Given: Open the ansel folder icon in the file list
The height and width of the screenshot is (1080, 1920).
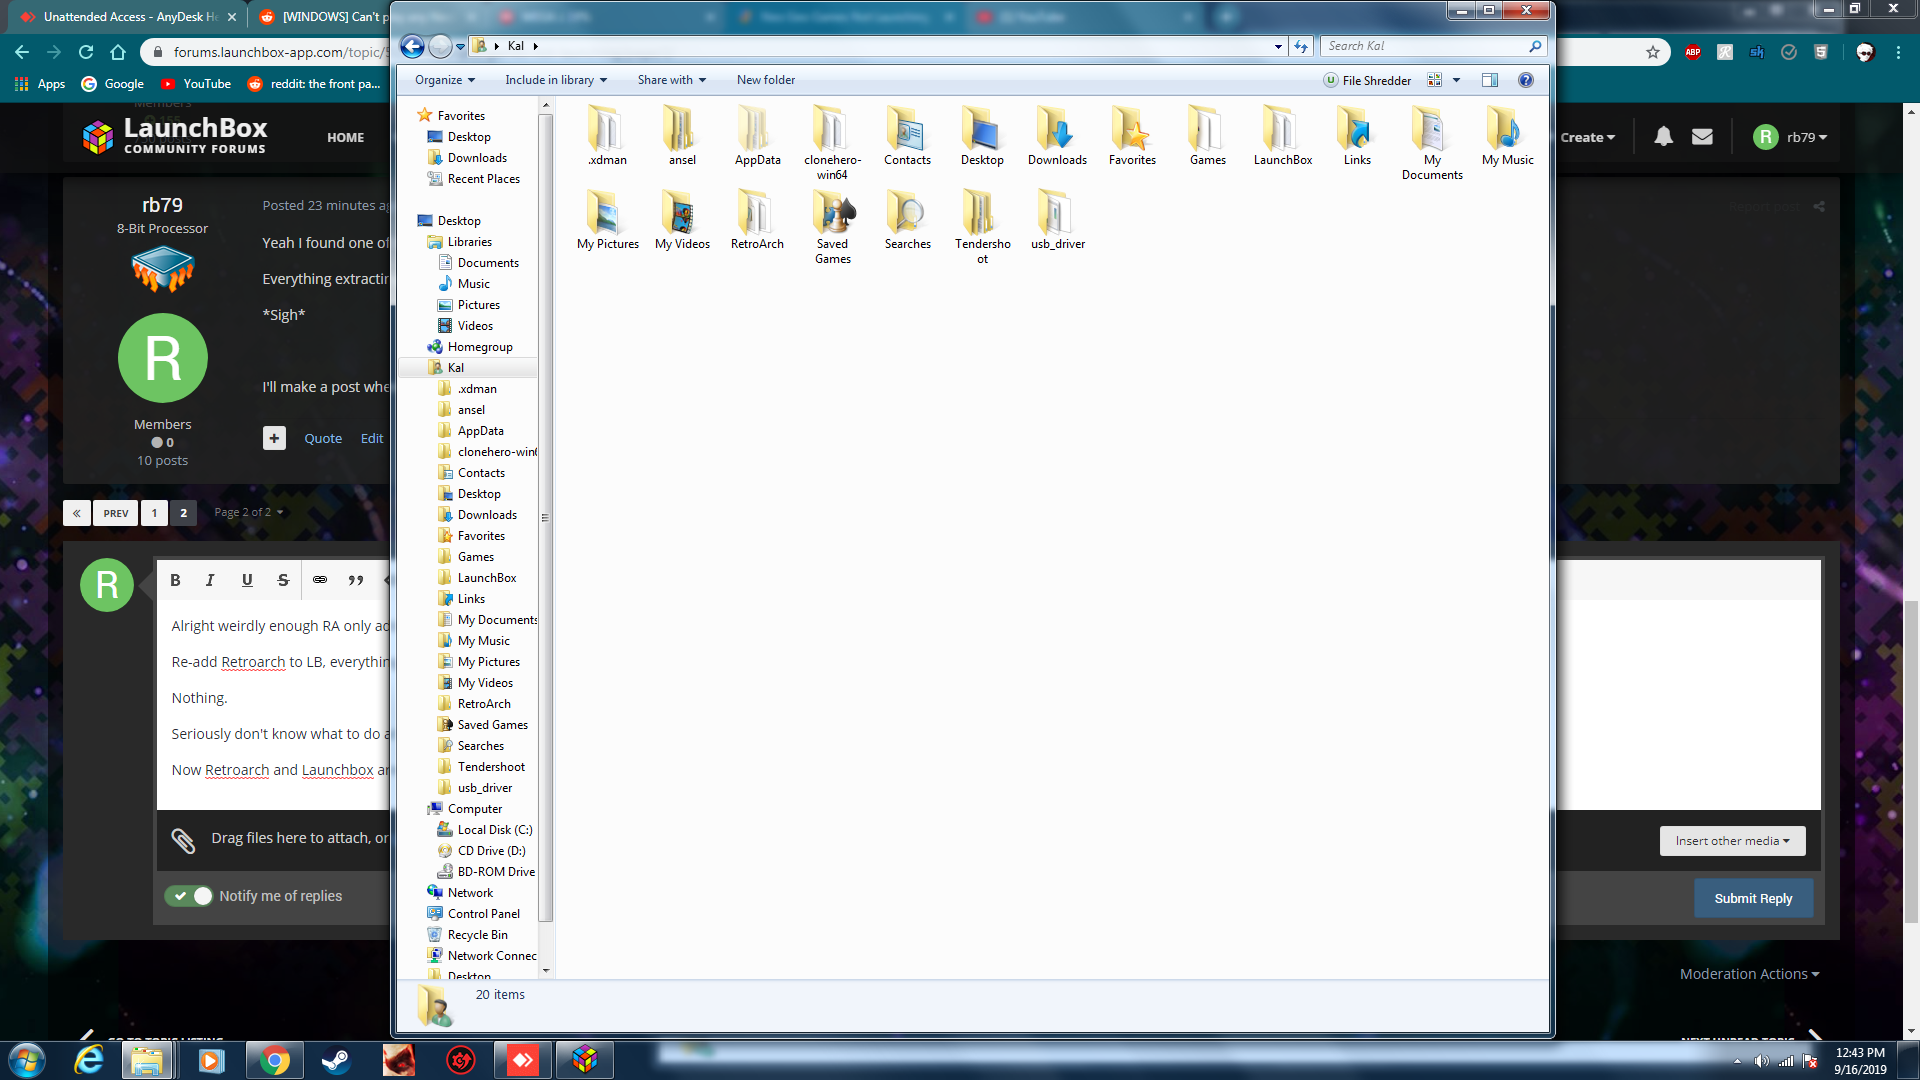Looking at the screenshot, I should [682, 129].
